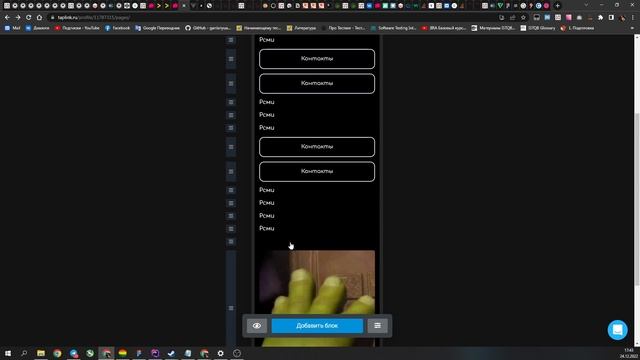Open the Google Переводчик bookmark
Screen dimensions: 640x360
pos(158,28)
